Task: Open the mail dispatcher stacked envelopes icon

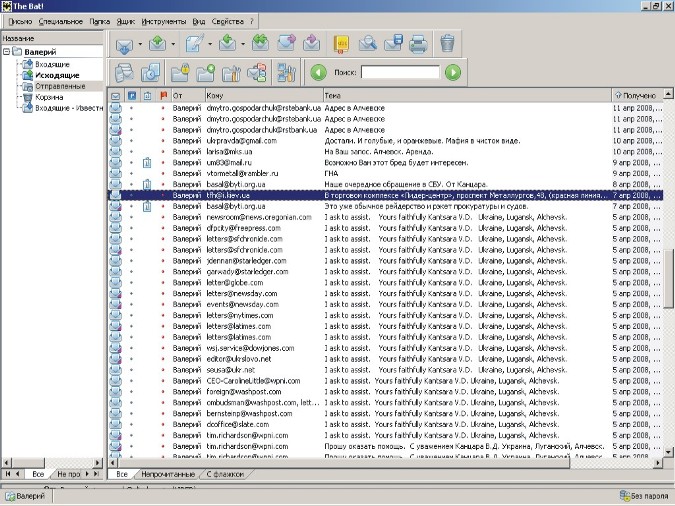Action: tap(124, 72)
